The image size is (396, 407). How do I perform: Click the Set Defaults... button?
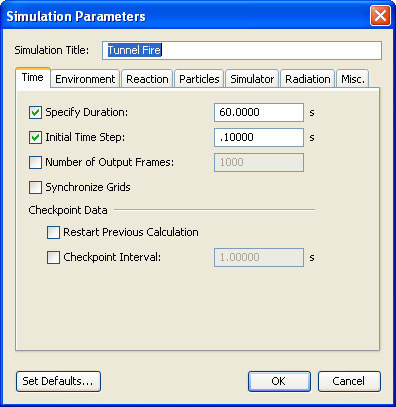tap(58, 381)
